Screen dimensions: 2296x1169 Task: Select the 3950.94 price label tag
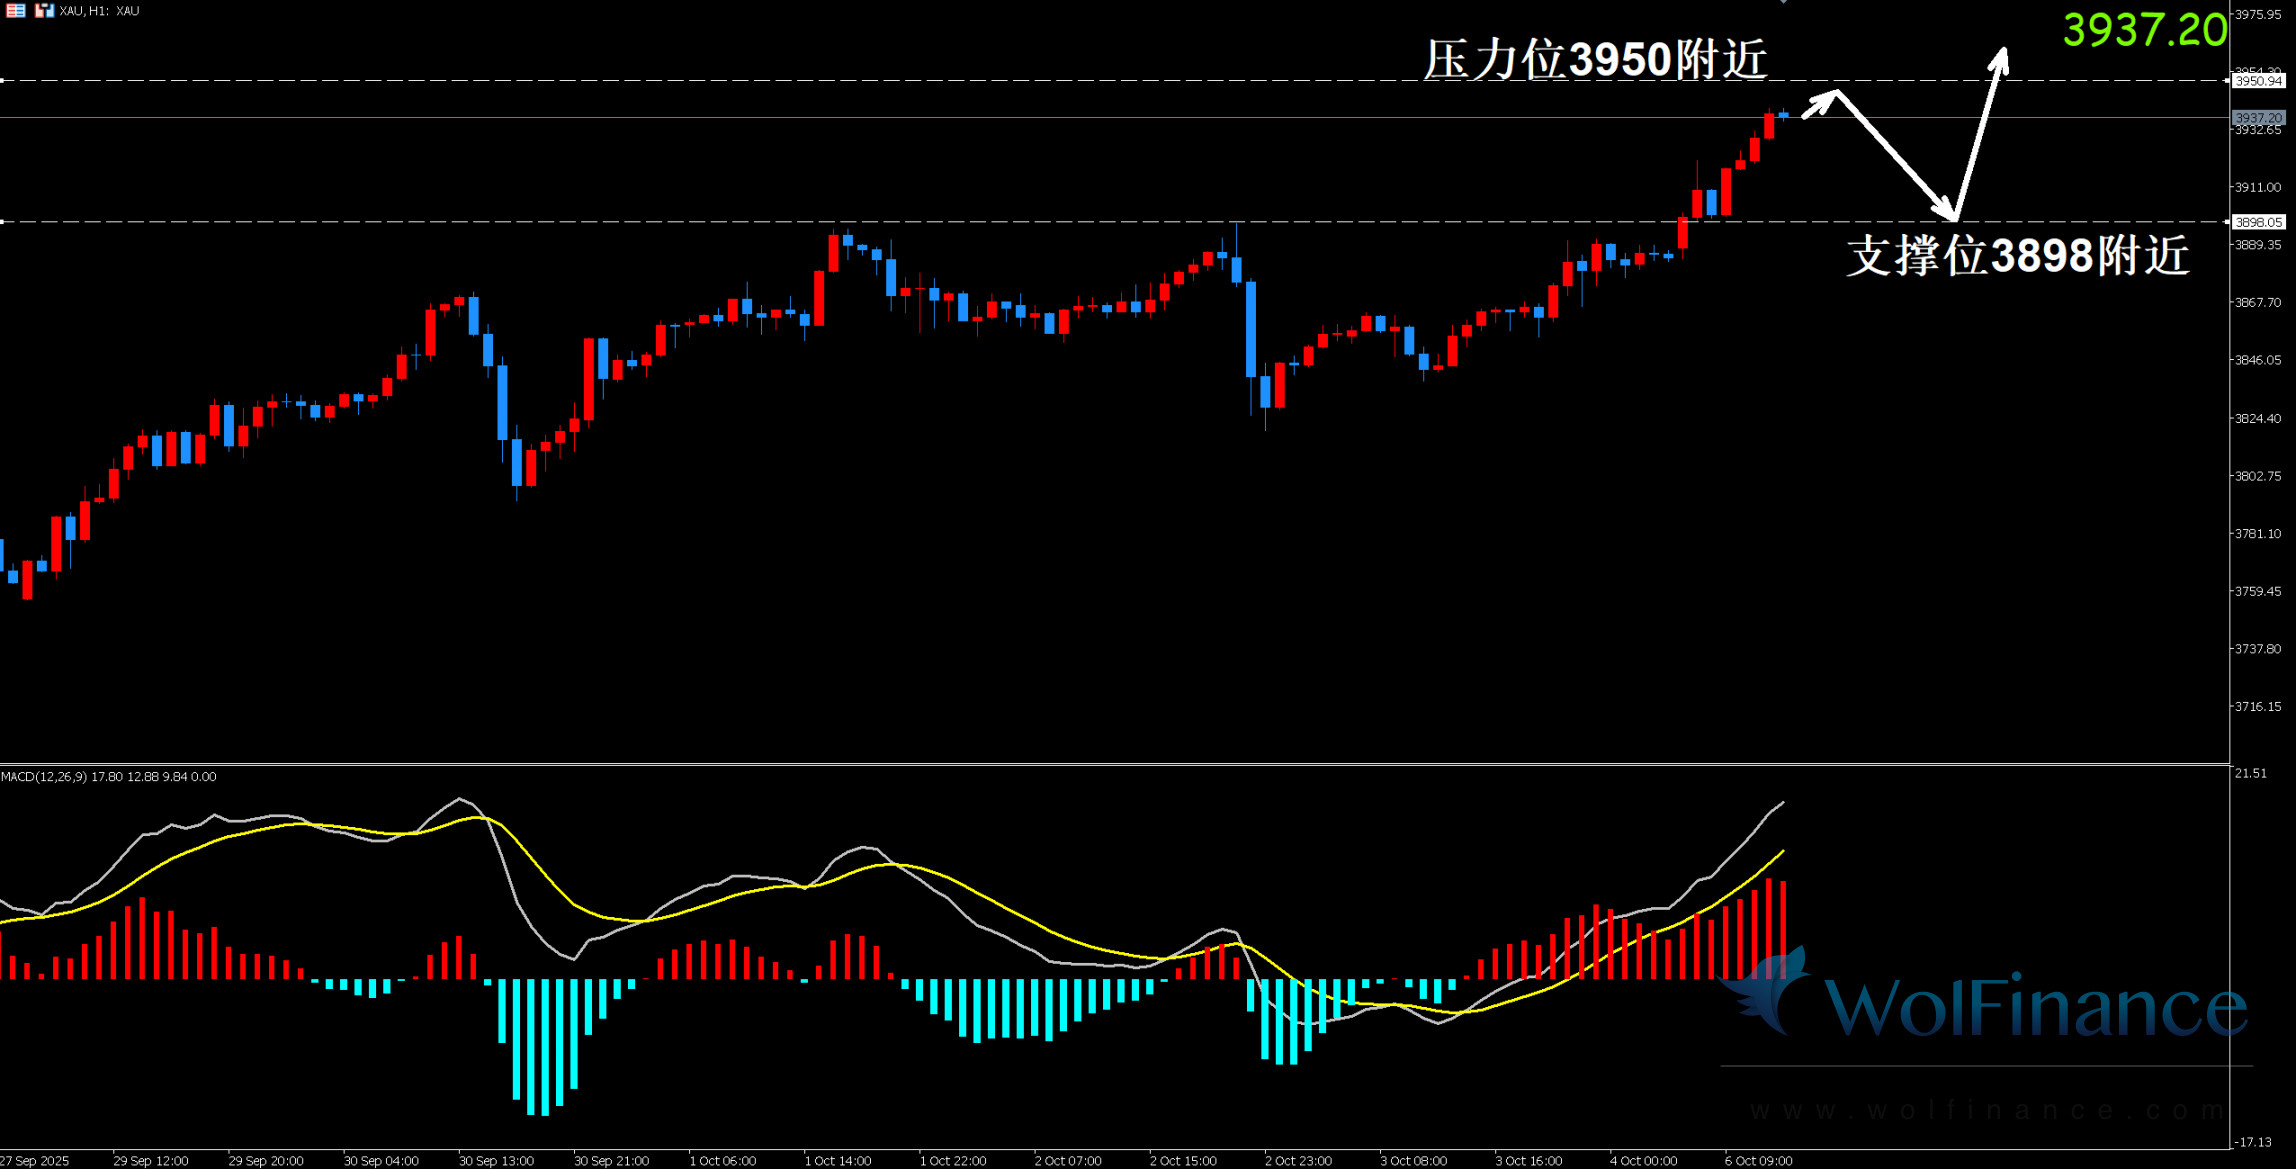coord(2258,81)
